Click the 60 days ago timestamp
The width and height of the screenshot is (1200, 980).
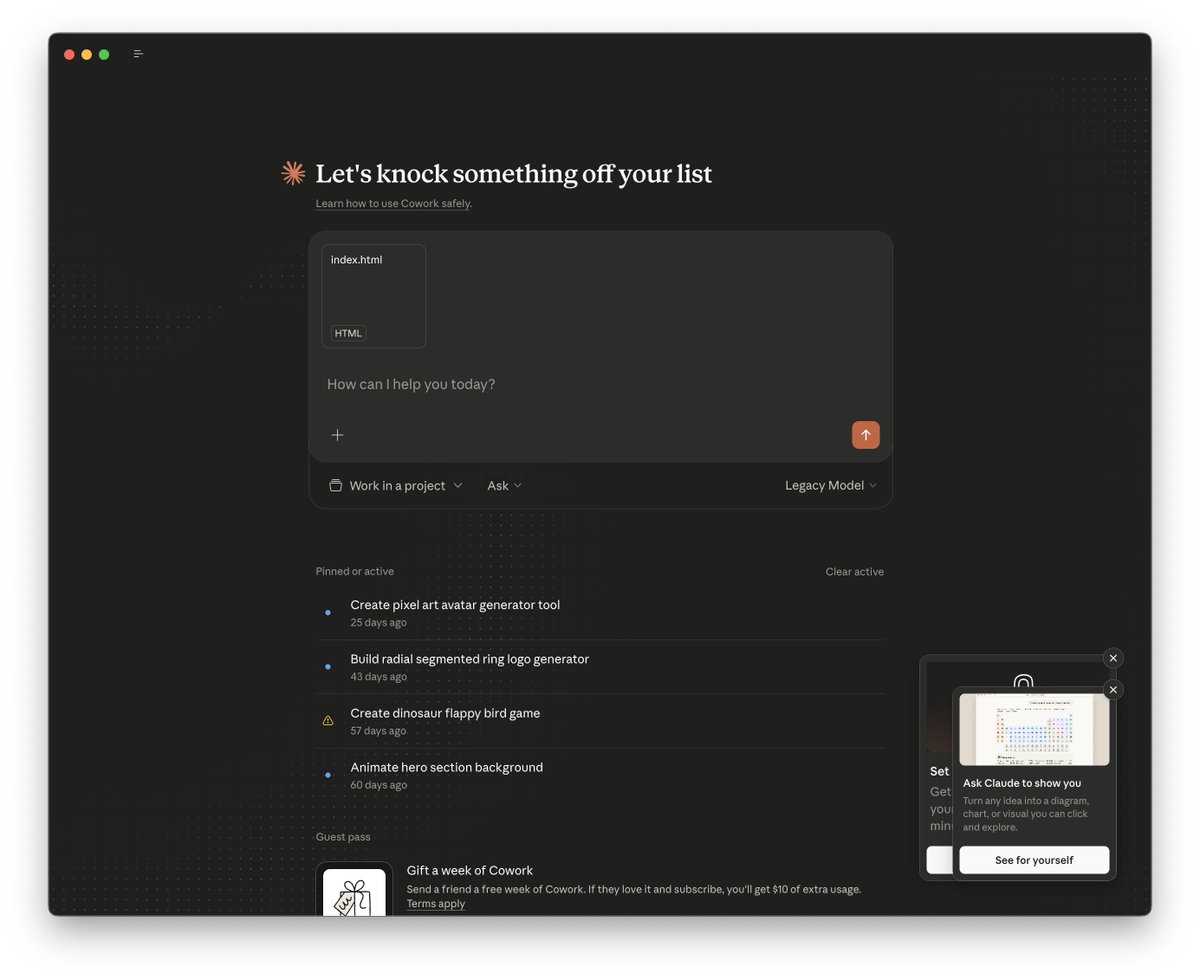pyautogui.click(x=378, y=785)
